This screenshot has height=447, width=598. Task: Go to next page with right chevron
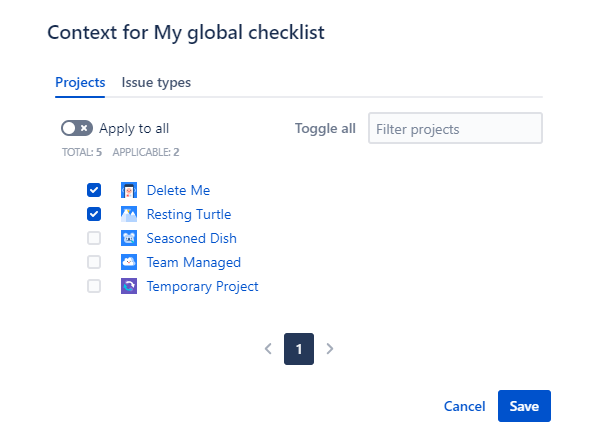point(330,349)
